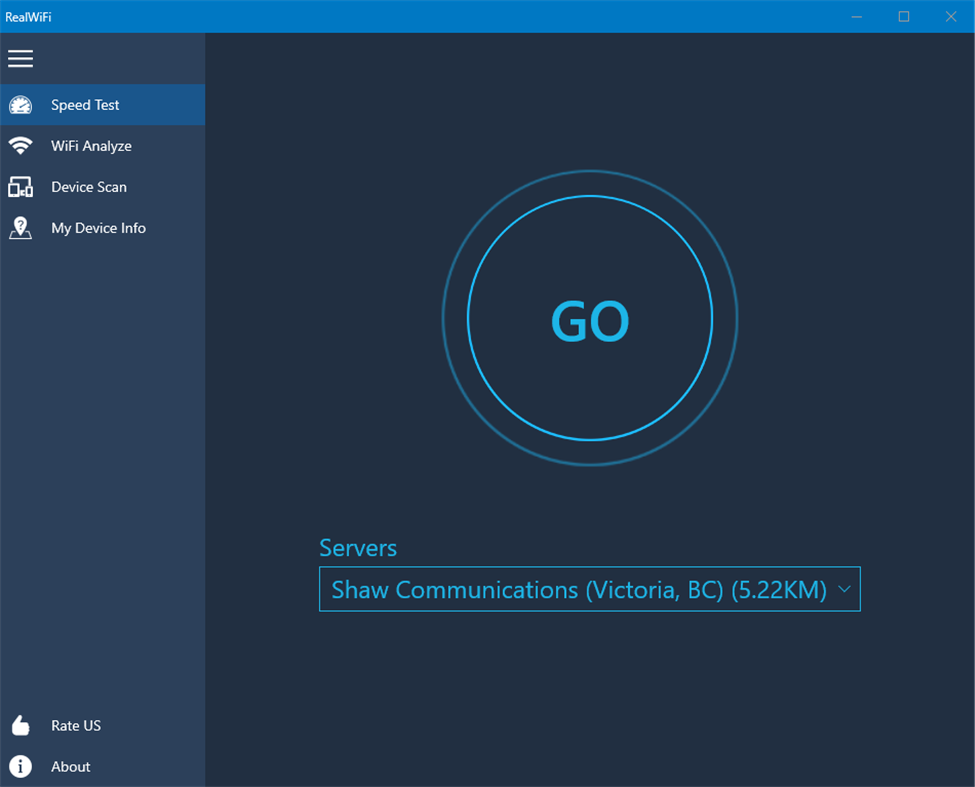Switch to the Device Scan section

click(89, 186)
